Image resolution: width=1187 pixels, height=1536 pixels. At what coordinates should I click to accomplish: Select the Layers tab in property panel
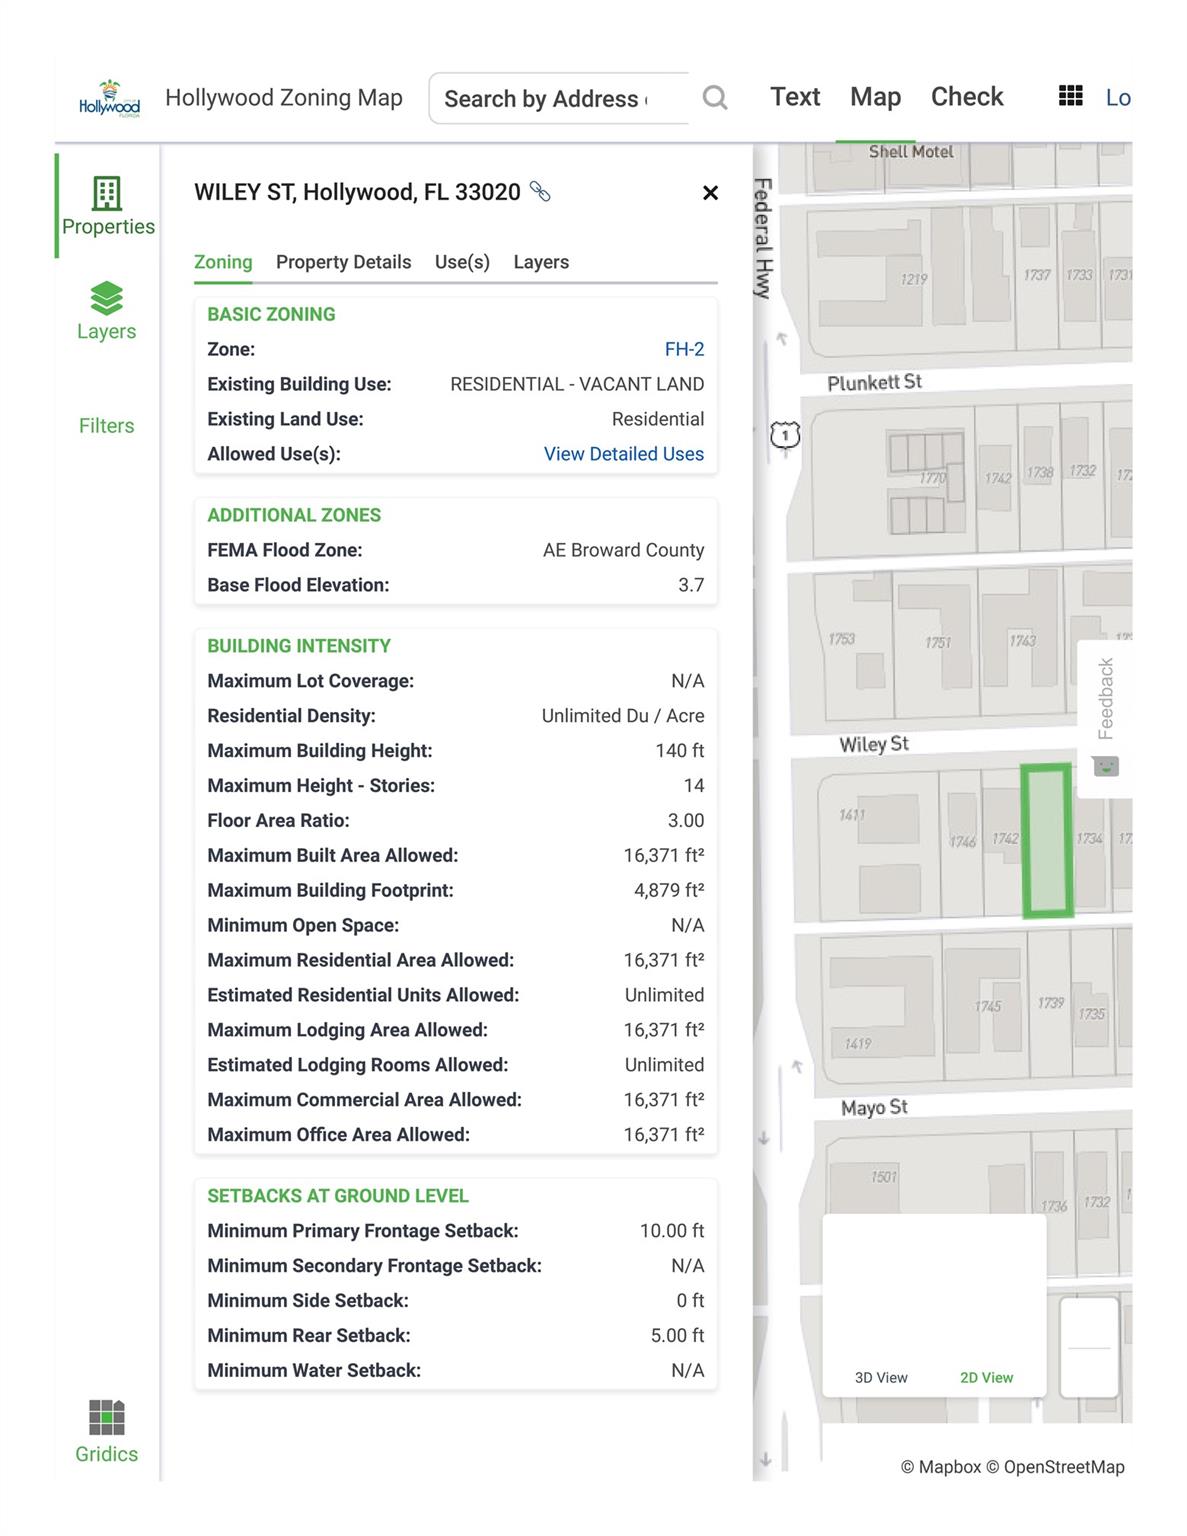click(x=541, y=262)
